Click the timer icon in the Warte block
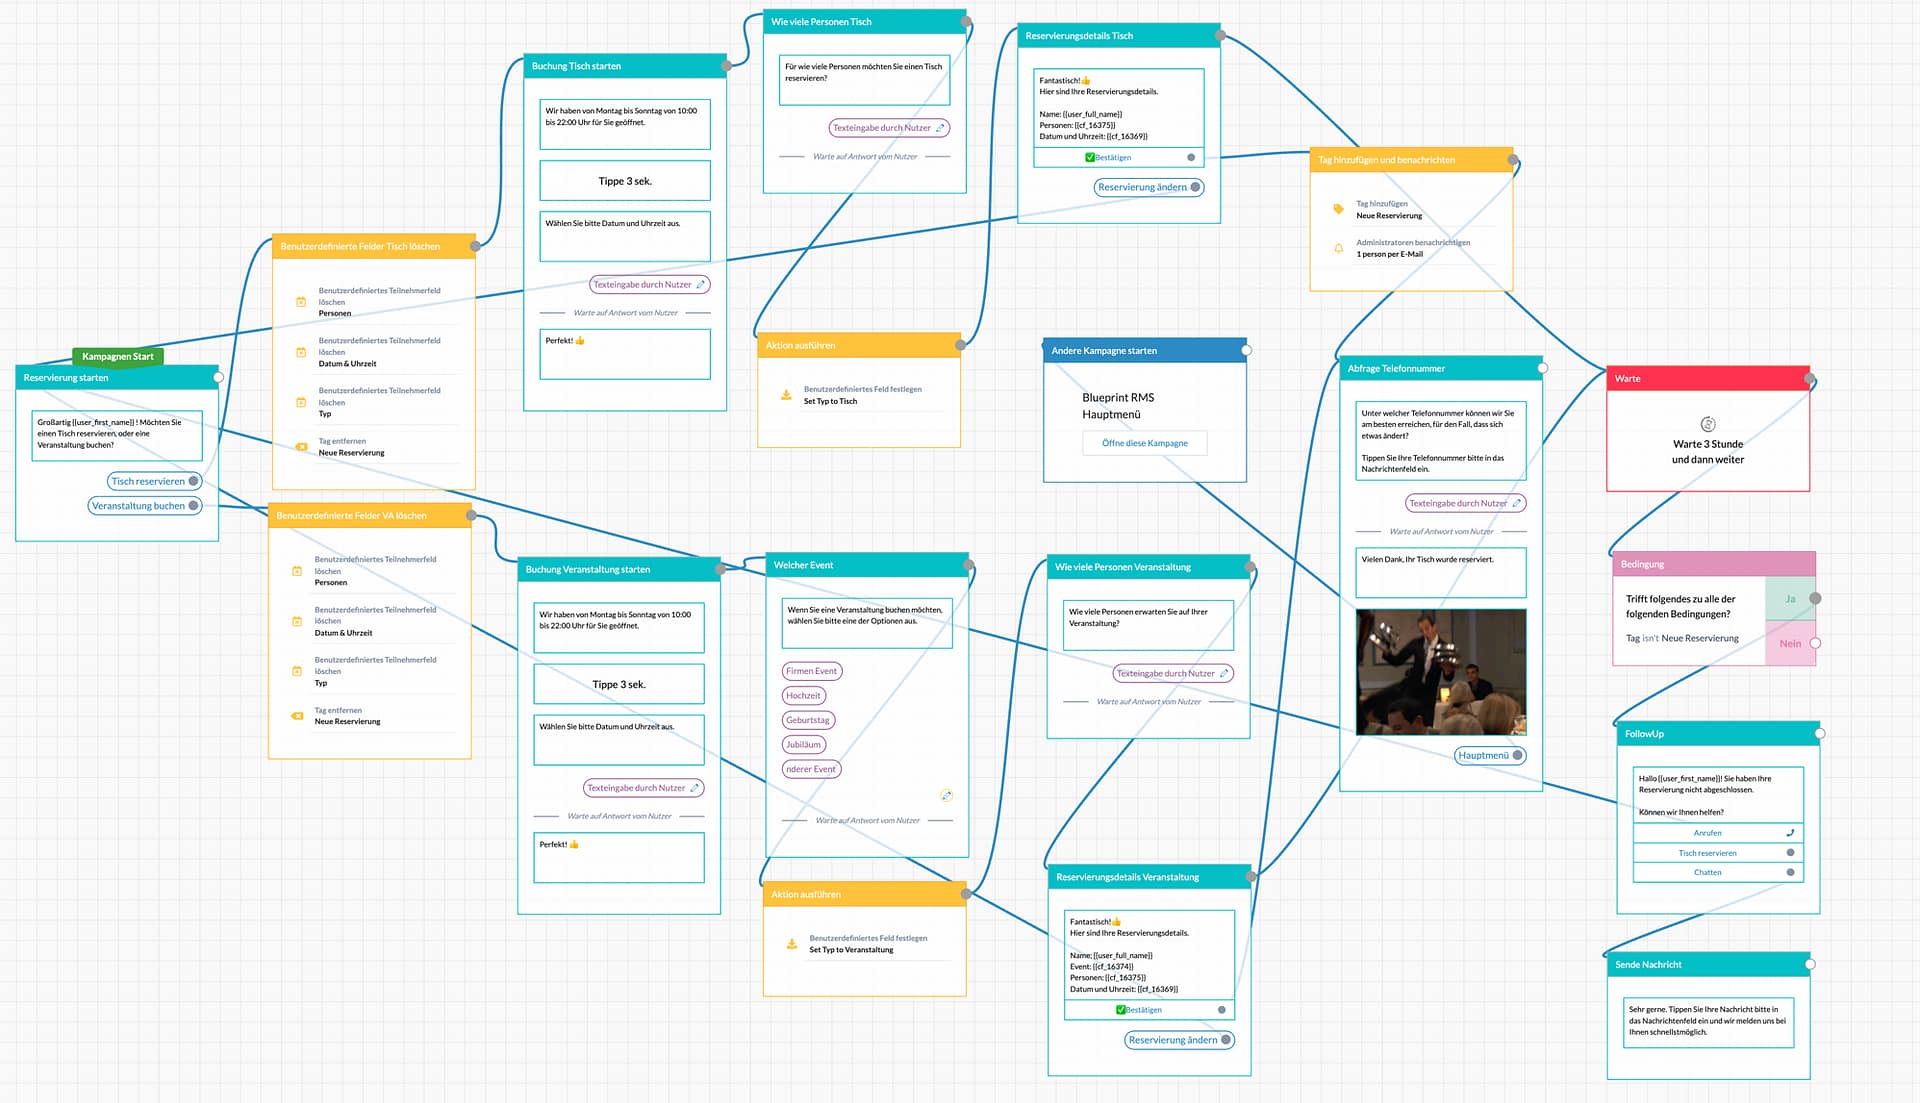The width and height of the screenshot is (1920, 1103). [x=1708, y=424]
